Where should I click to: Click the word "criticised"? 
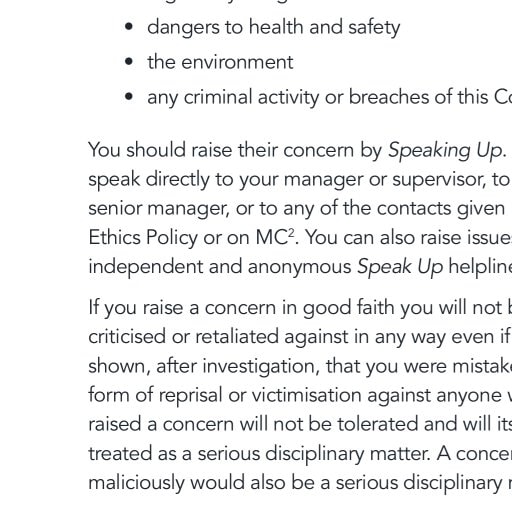pyautogui.click(x=127, y=336)
